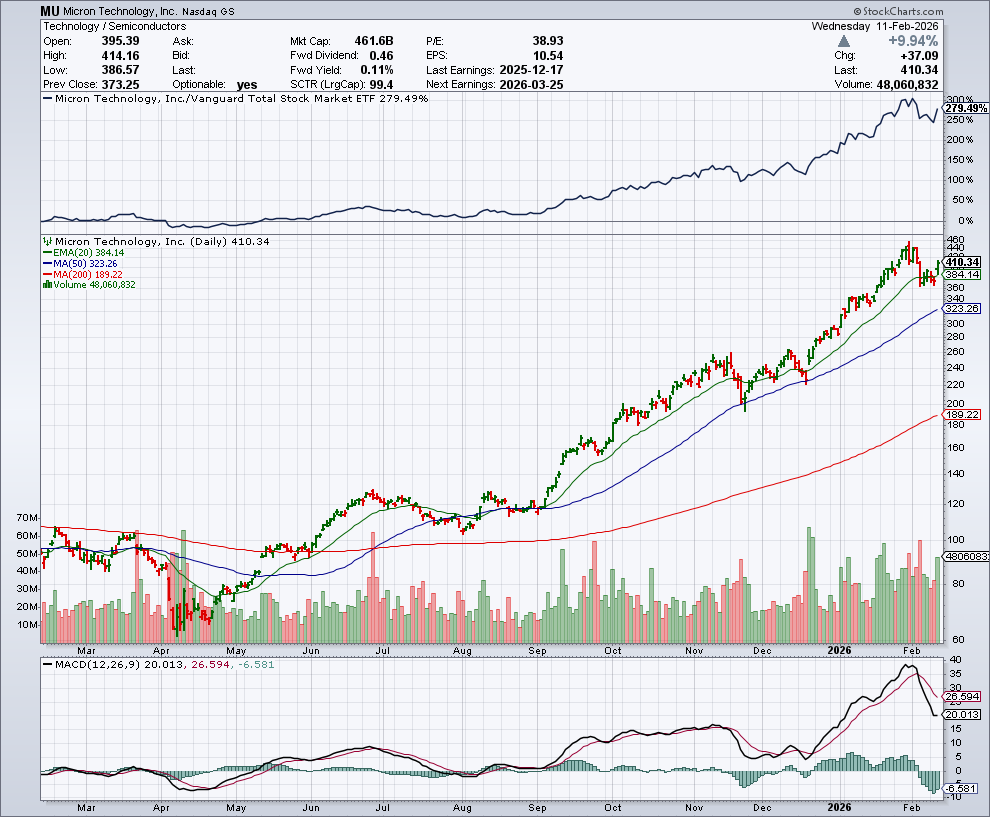Viewport: 990px width, 817px height.
Task: Click the Sep label on price chart axis
Action: [537, 650]
